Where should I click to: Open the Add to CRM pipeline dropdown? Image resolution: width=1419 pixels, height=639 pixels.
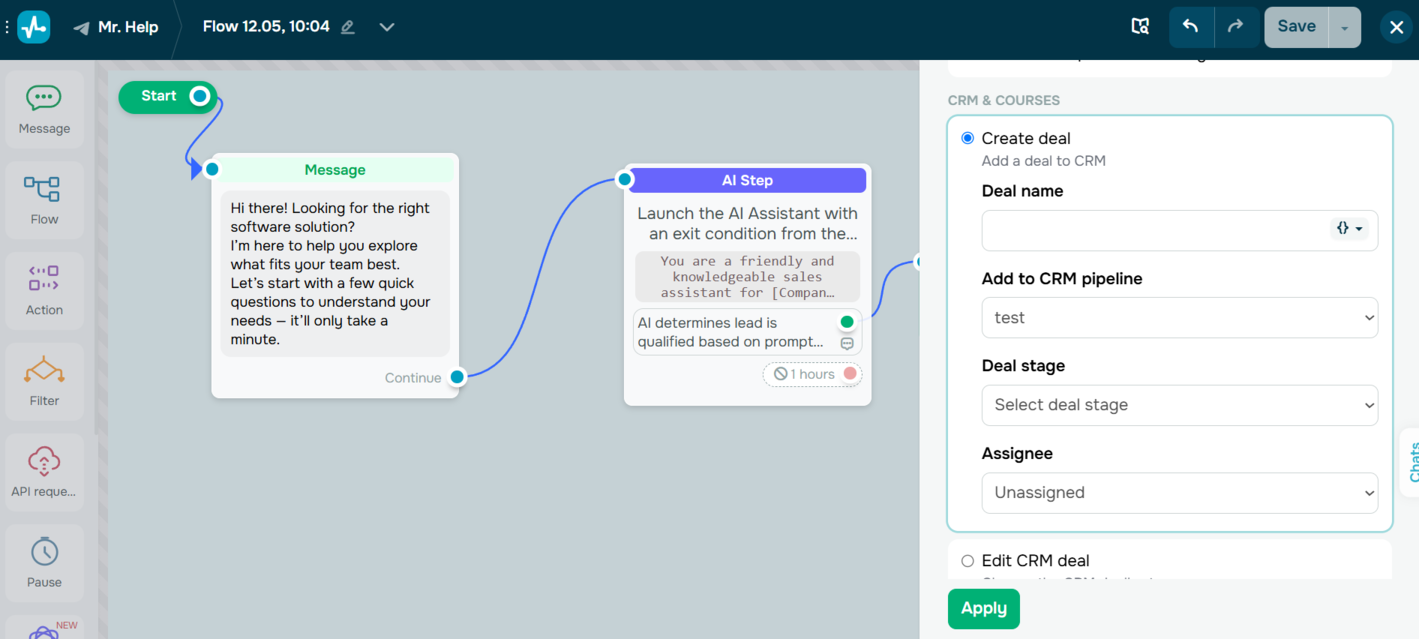point(1179,317)
